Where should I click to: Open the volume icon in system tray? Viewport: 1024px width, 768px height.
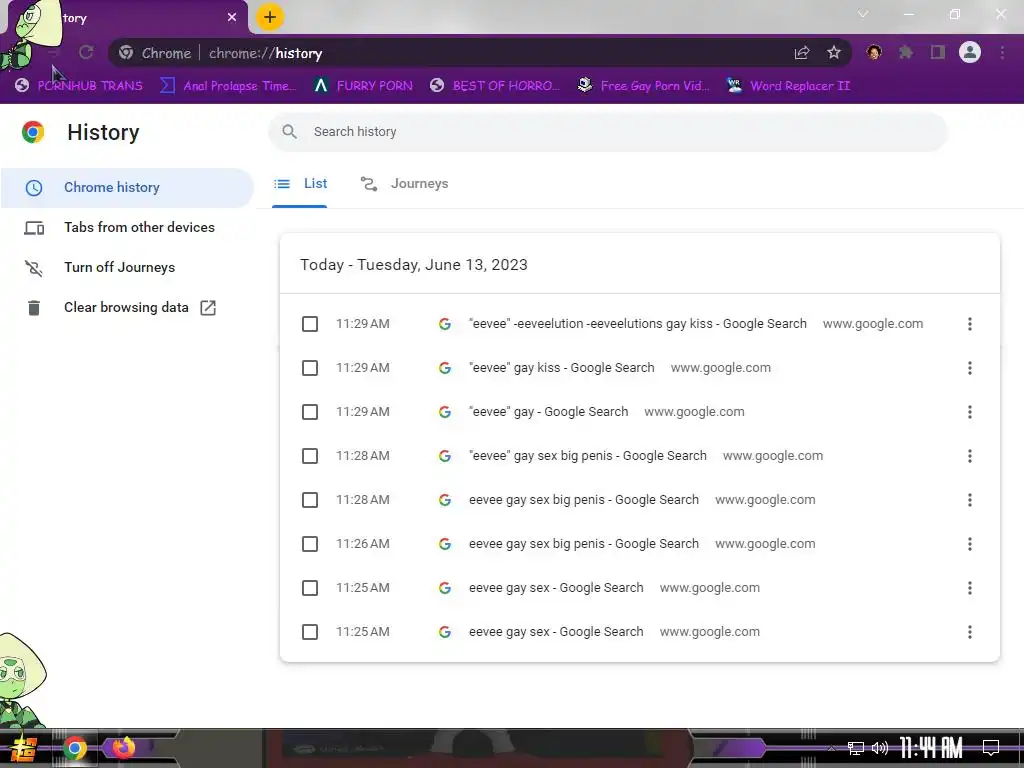pos(880,748)
